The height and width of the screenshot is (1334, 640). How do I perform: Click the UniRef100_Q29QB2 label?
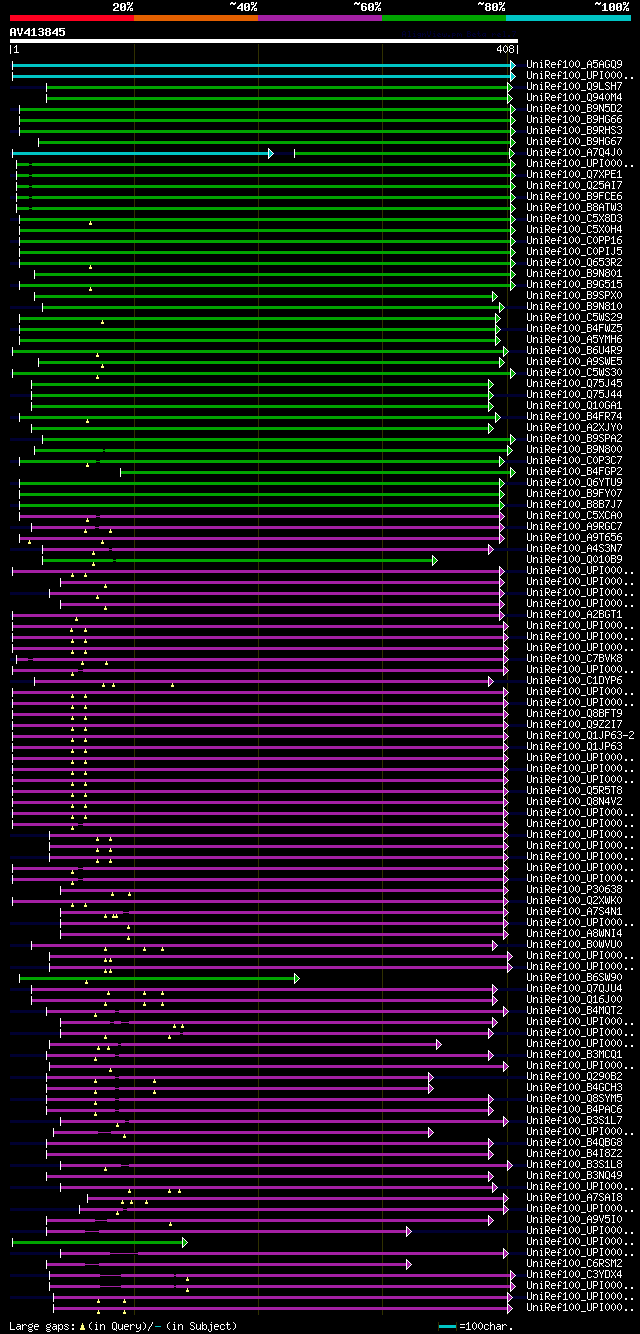click(x=574, y=1076)
